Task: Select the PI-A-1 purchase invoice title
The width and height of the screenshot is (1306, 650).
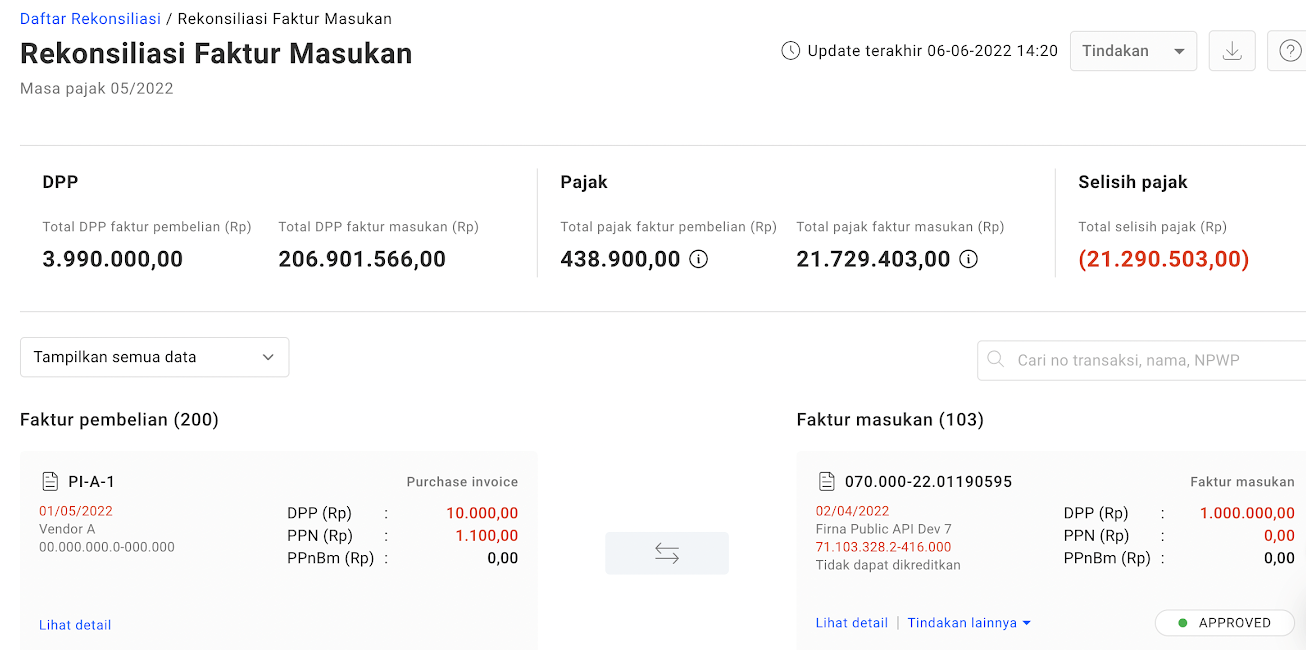Action: [91, 482]
